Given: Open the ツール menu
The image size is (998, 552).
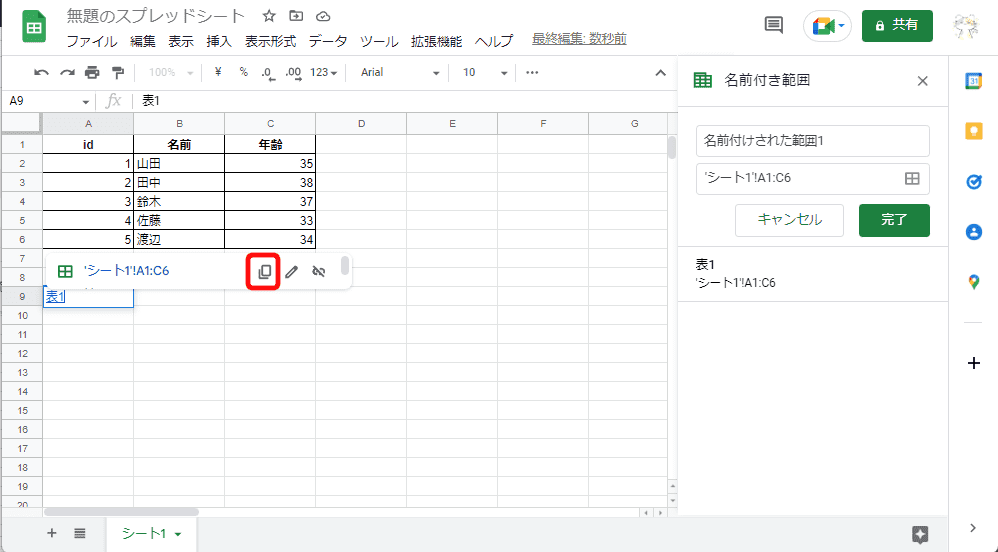Looking at the screenshot, I should pyautogui.click(x=379, y=41).
